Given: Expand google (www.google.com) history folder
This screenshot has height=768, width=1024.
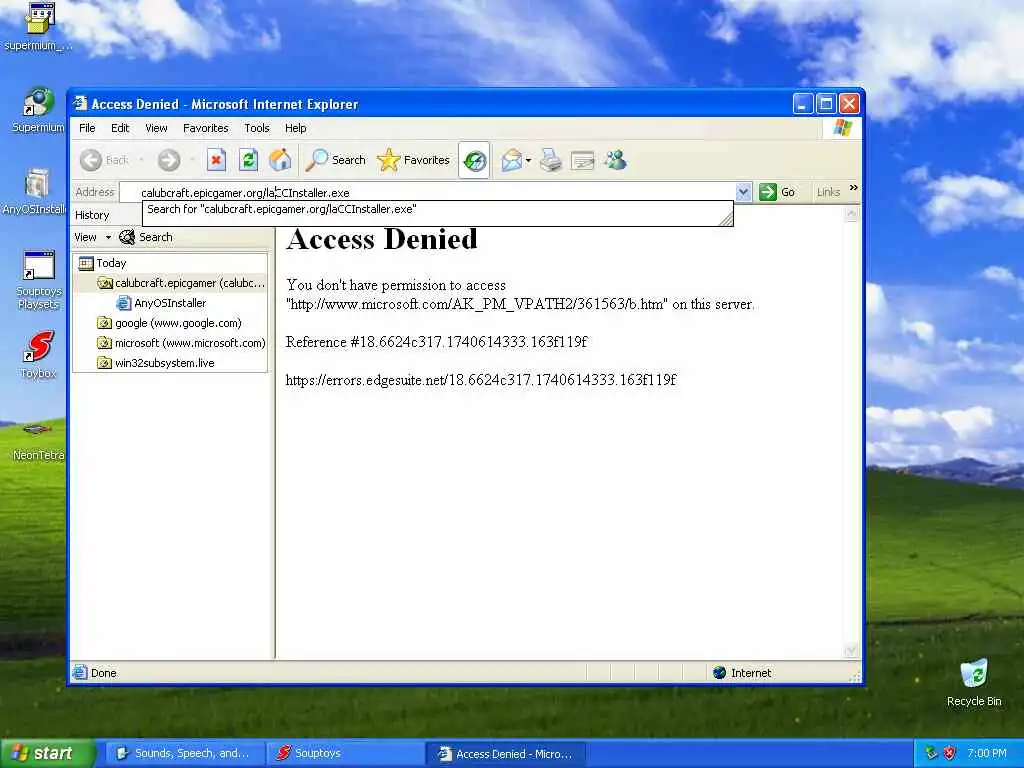Looking at the screenshot, I should click(x=169, y=323).
